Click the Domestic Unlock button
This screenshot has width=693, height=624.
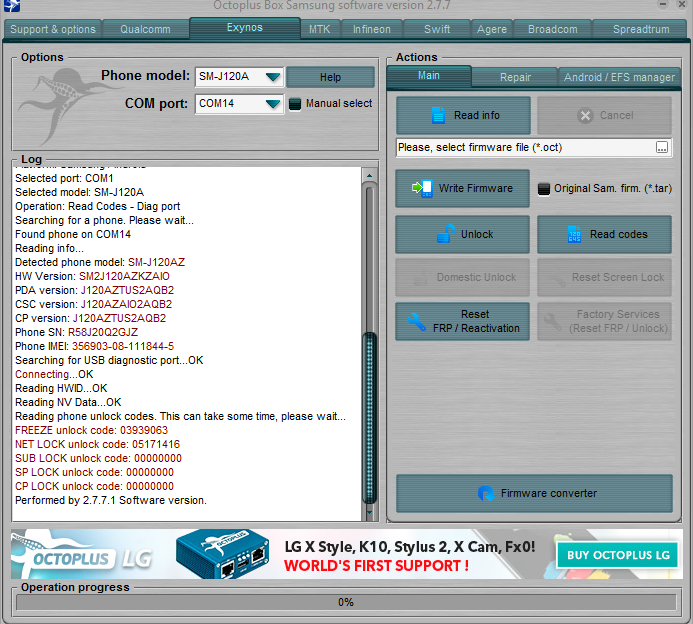pos(462,278)
